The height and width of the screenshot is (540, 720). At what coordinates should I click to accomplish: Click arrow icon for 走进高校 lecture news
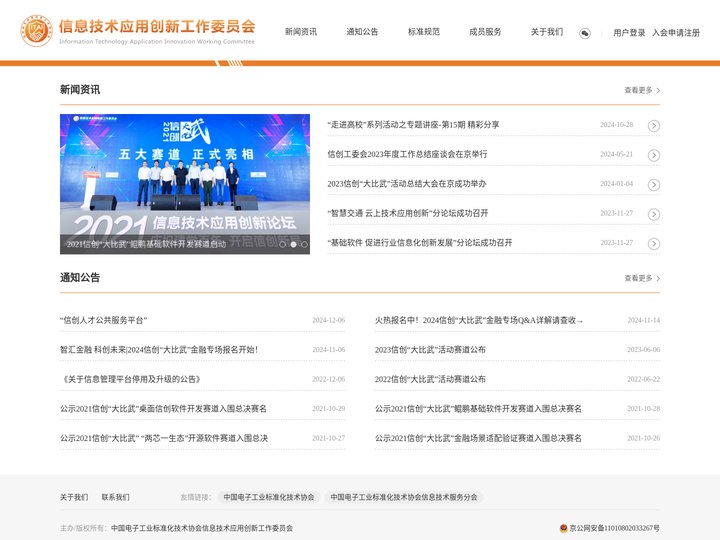coord(654,126)
